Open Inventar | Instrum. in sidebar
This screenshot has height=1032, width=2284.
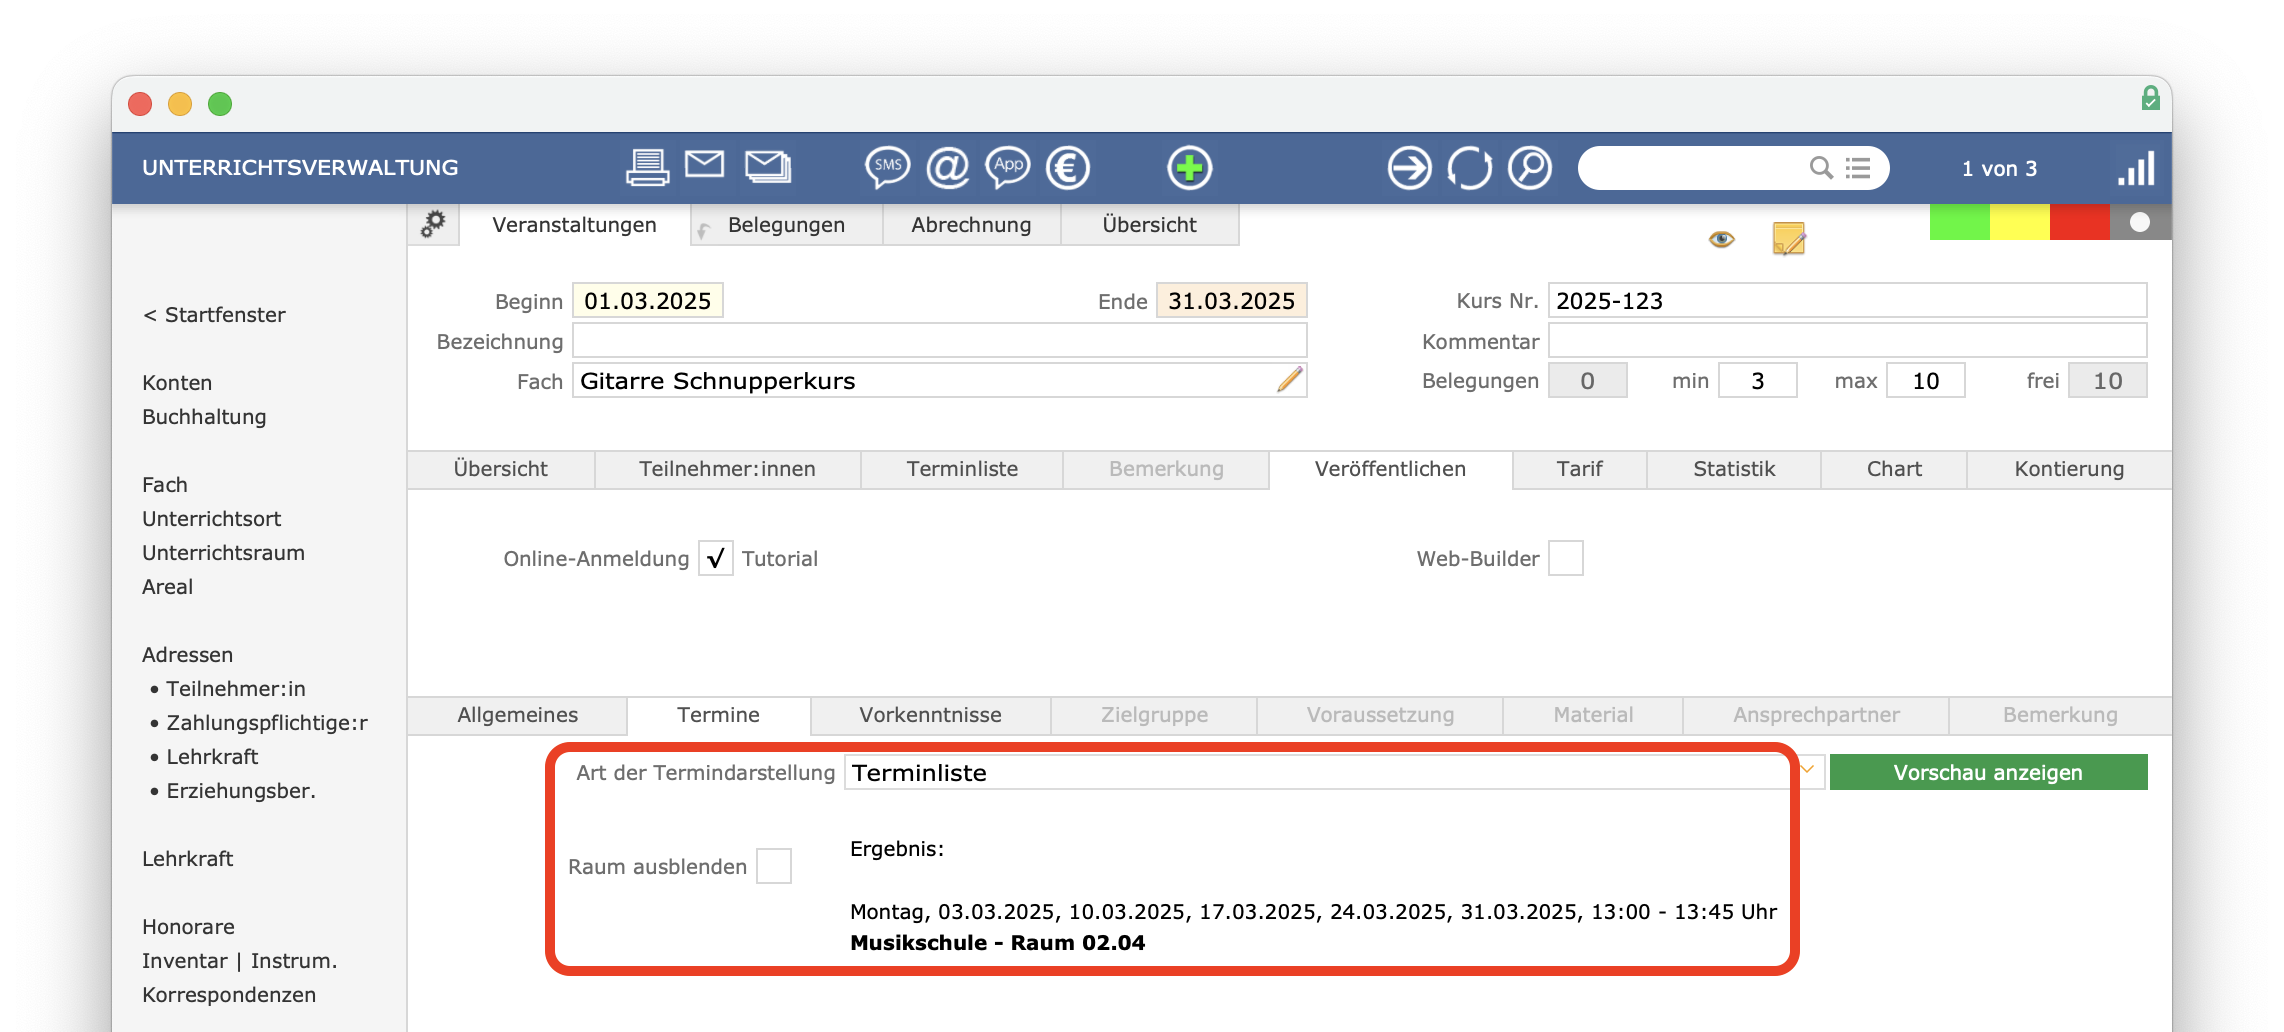[x=239, y=960]
